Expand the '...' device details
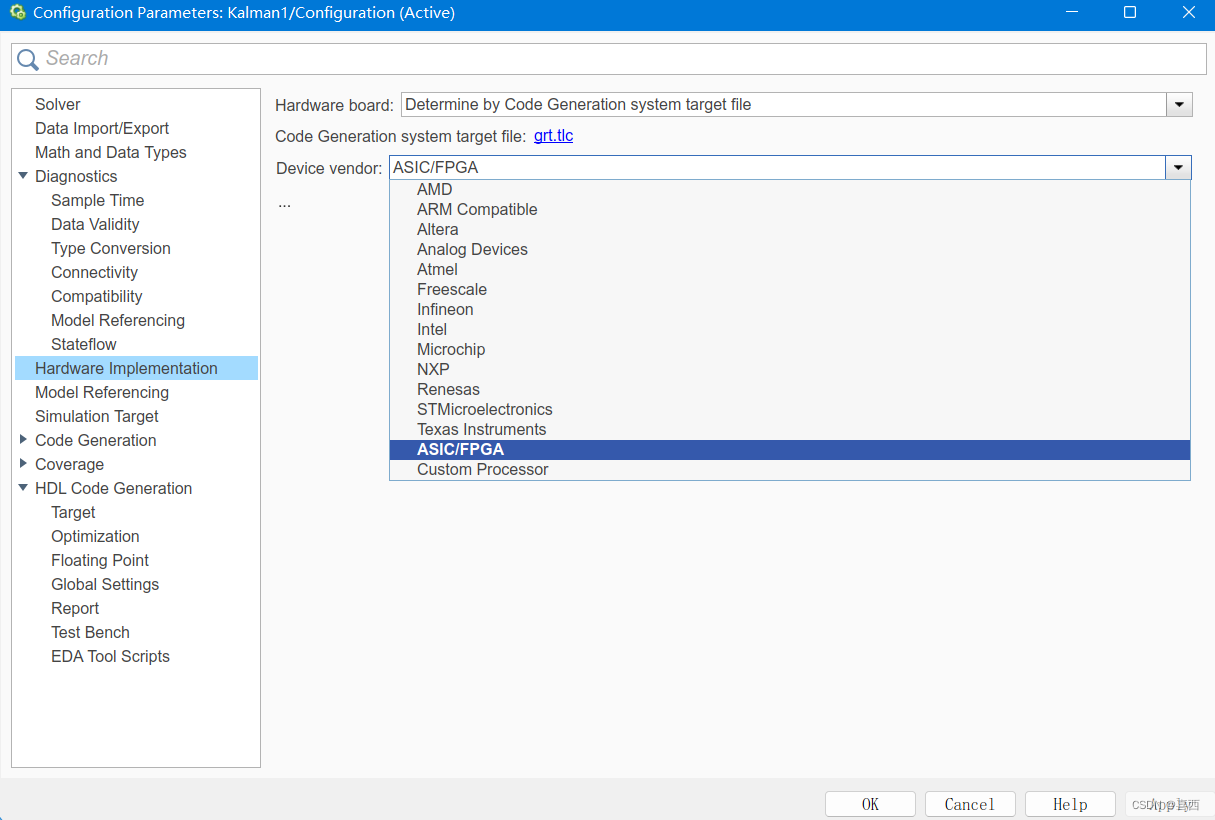Viewport: 1215px width, 820px height. click(285, 203)
